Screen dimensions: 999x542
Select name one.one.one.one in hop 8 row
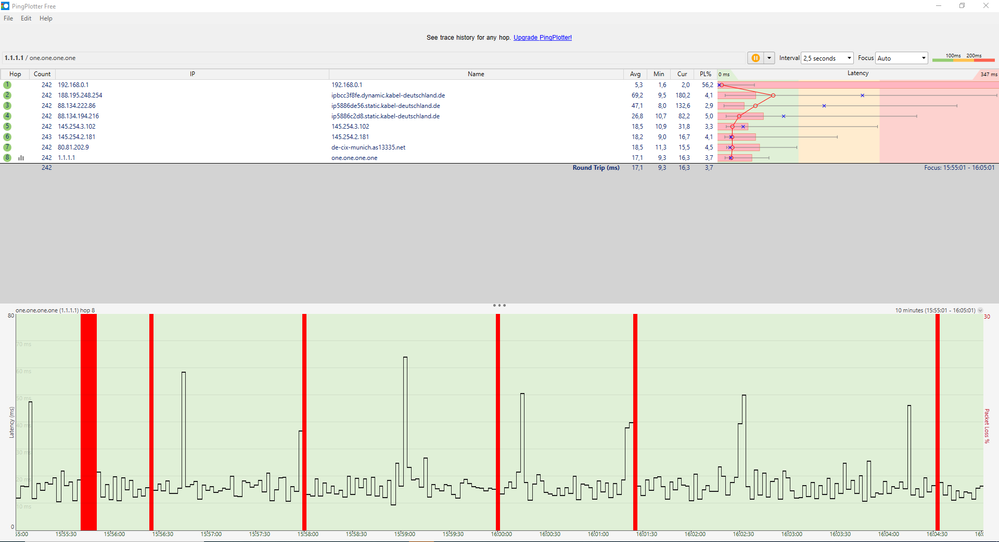[354, 157]
